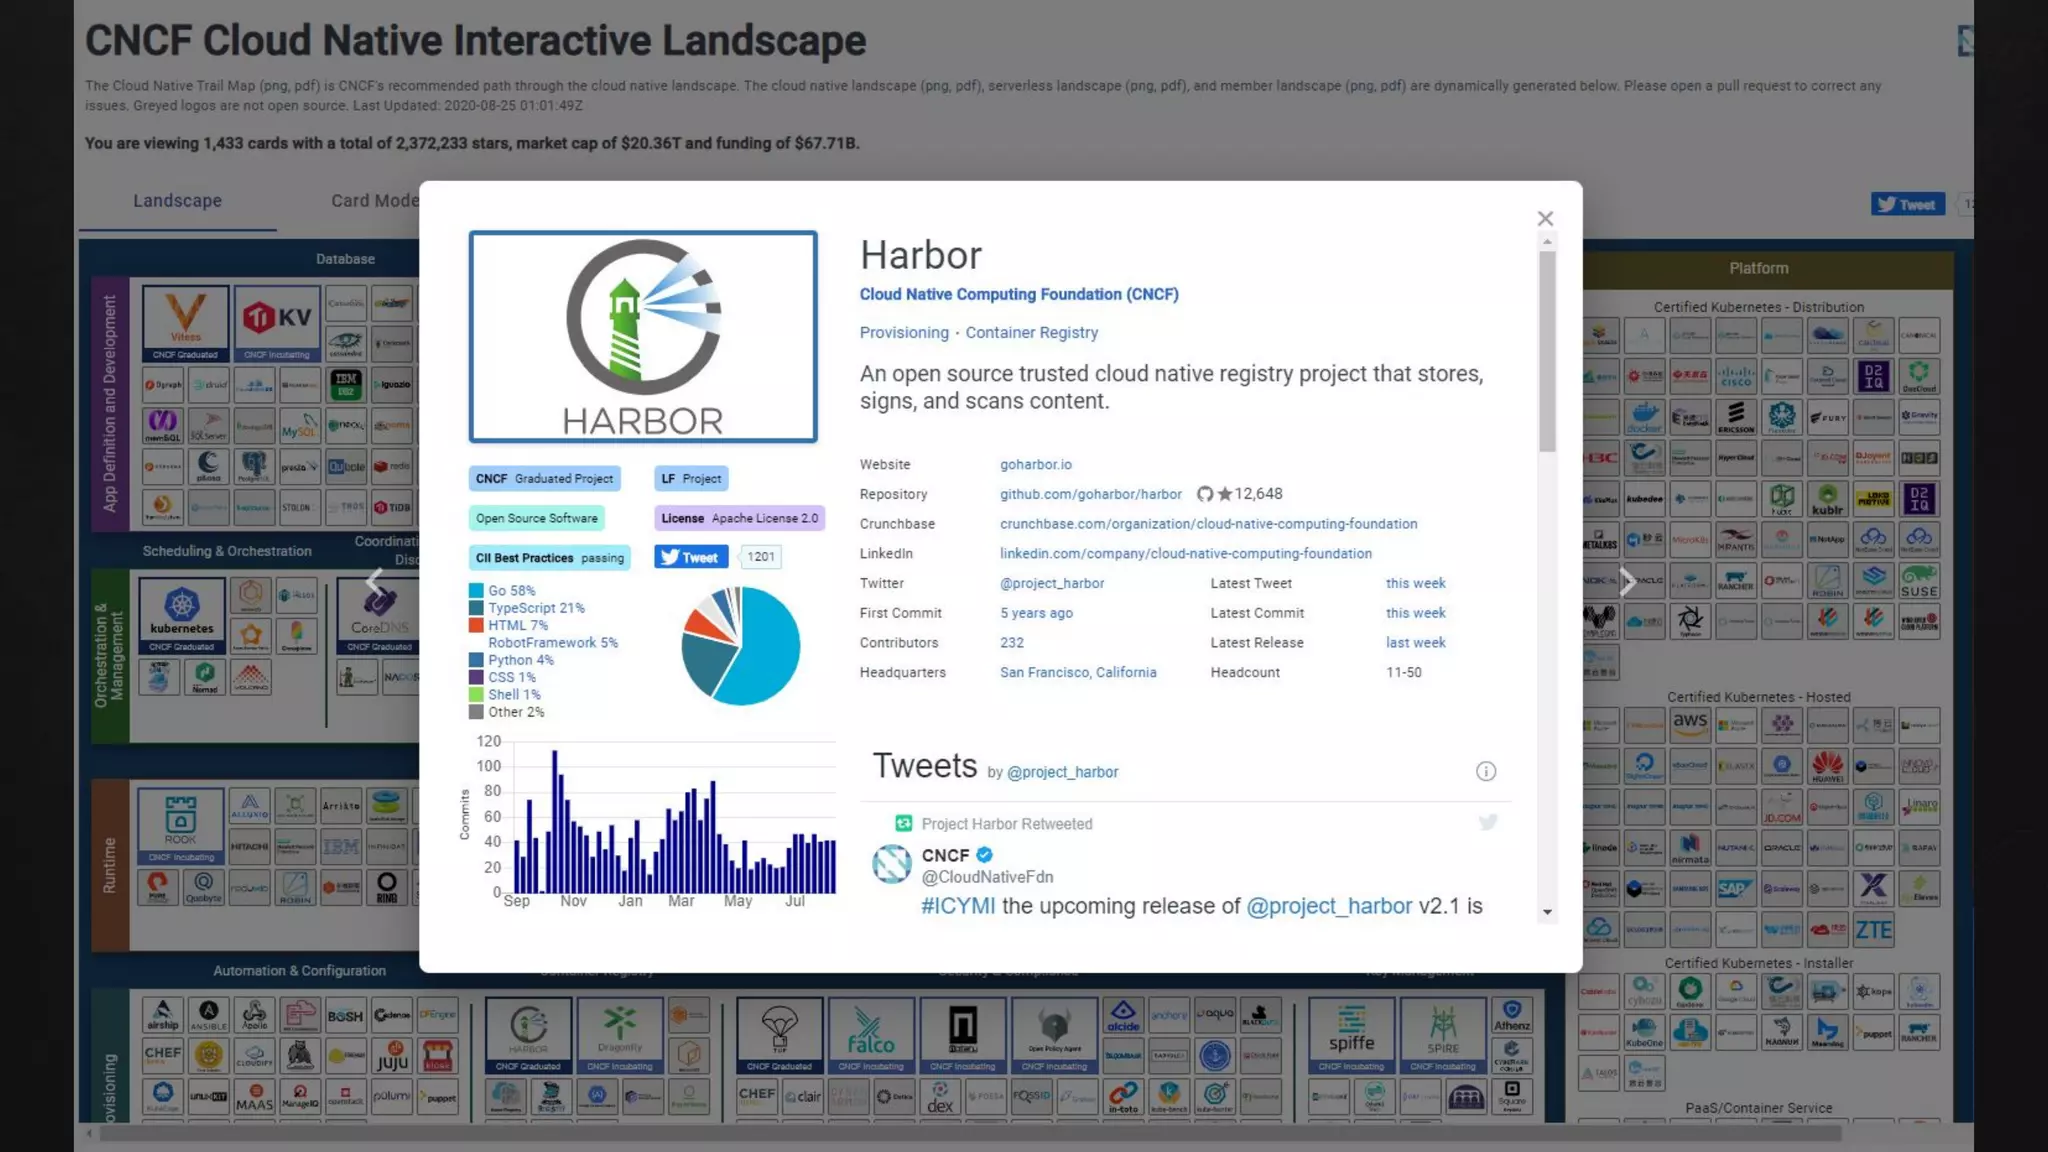
Task: Click the GitHub octocat icon beside stars
Action: 1205,494
